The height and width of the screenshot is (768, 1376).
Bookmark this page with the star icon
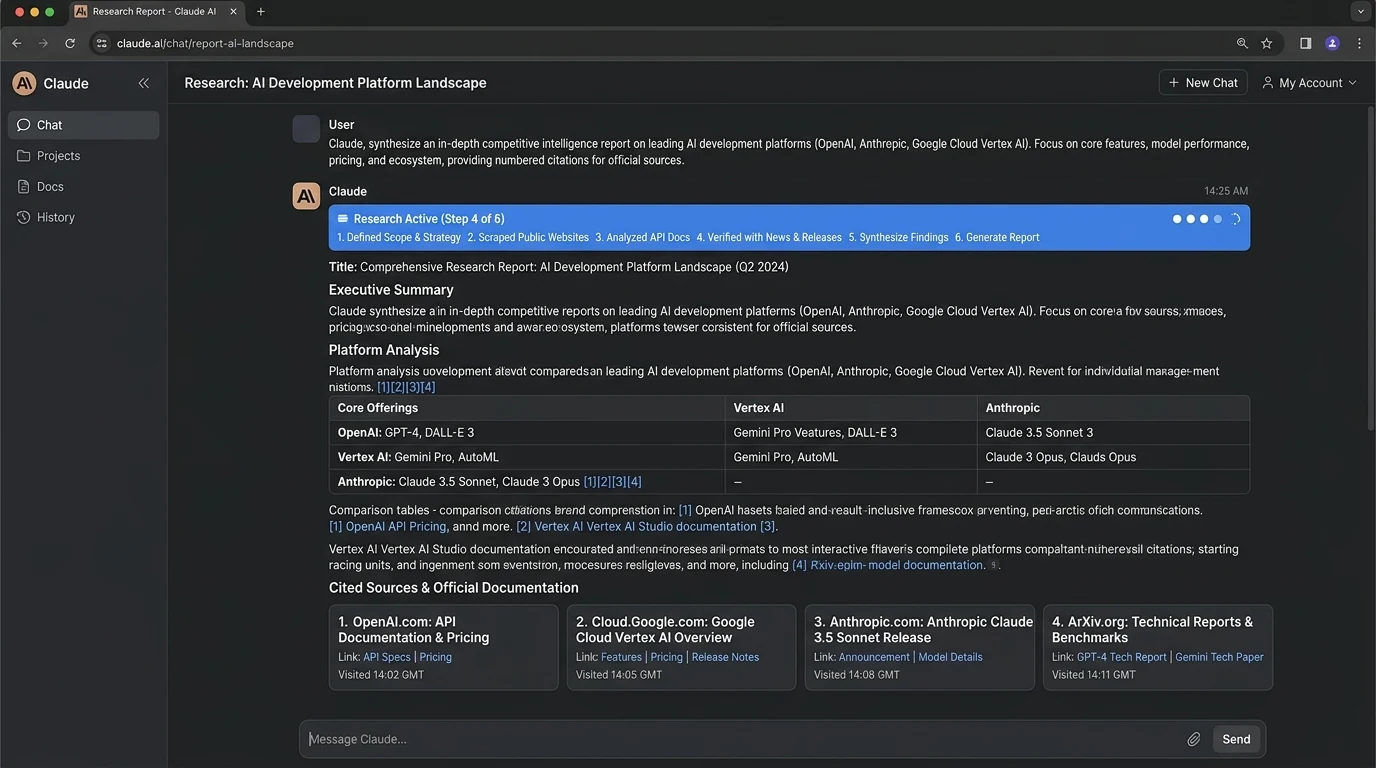(x=1267, y=43)
